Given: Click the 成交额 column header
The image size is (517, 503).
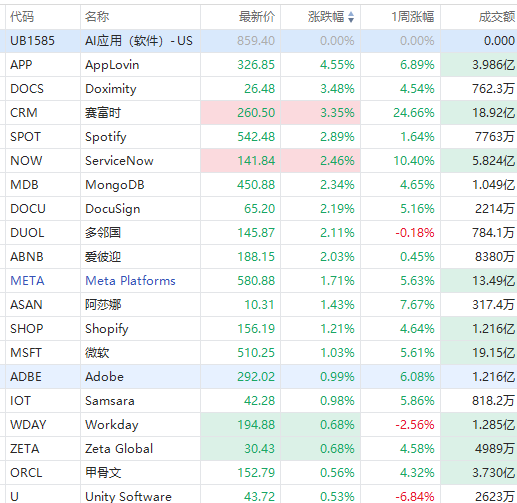Looking at the screenshot, I should coord(497,17).
